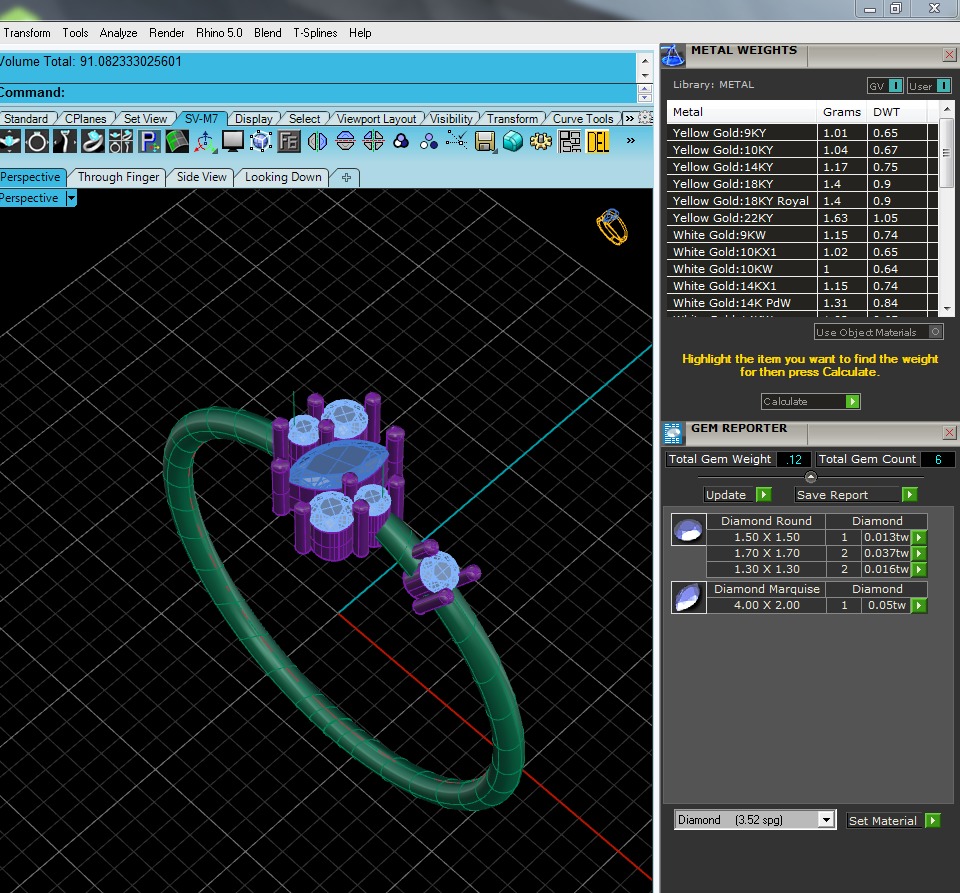Click the Metal Weights panel scale icon
Viewport: 960px width, 893px height.
point(673,56)
